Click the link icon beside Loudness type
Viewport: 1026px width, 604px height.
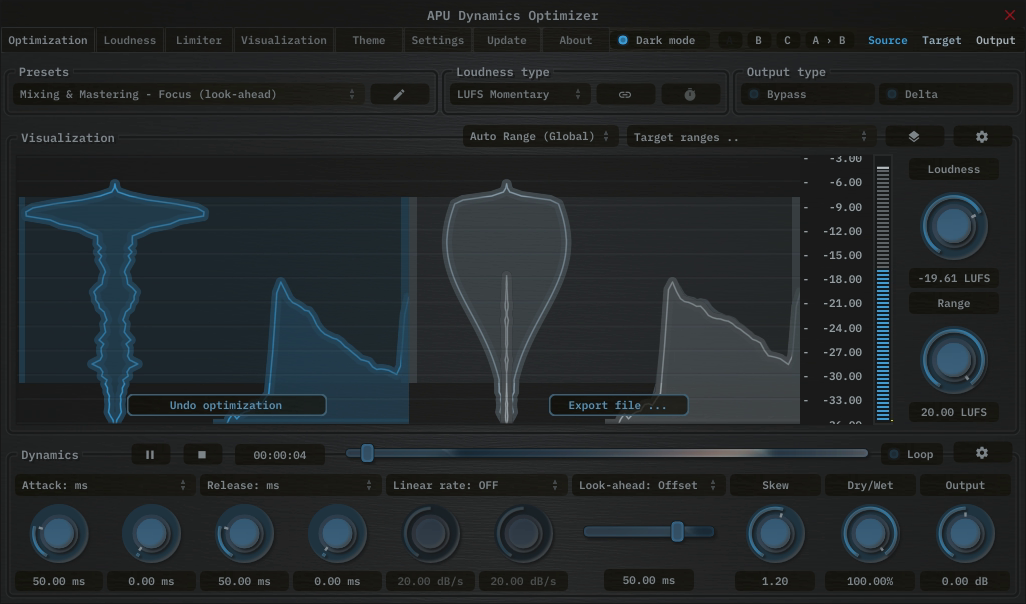tap(625, 94)
